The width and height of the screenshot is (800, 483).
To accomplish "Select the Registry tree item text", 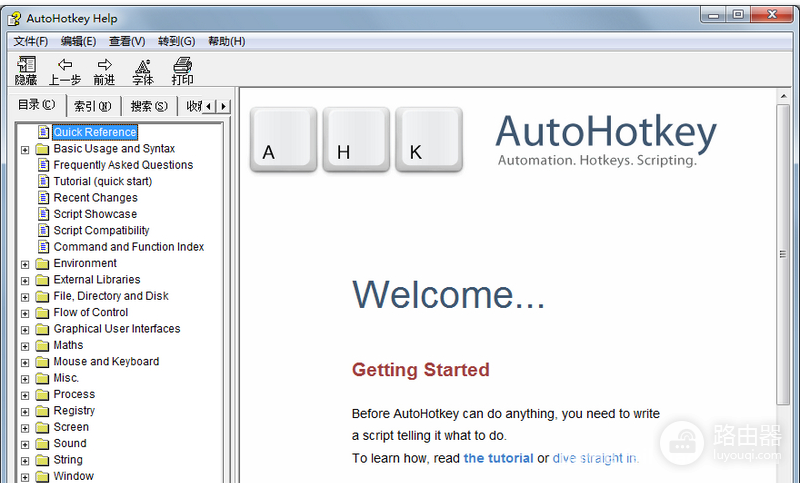I will [74, 411].
